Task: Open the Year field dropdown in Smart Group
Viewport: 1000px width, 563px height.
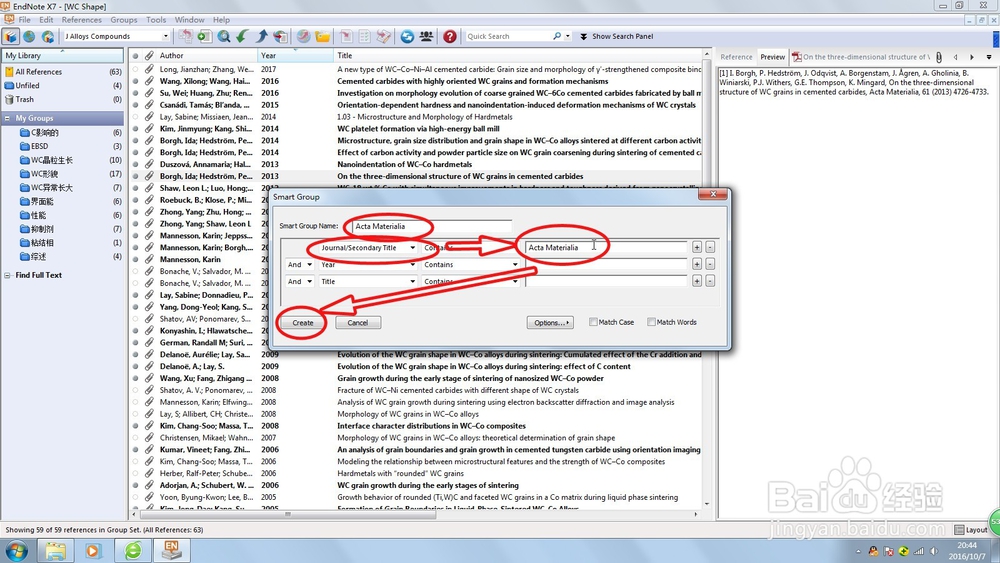Action: 412,265
